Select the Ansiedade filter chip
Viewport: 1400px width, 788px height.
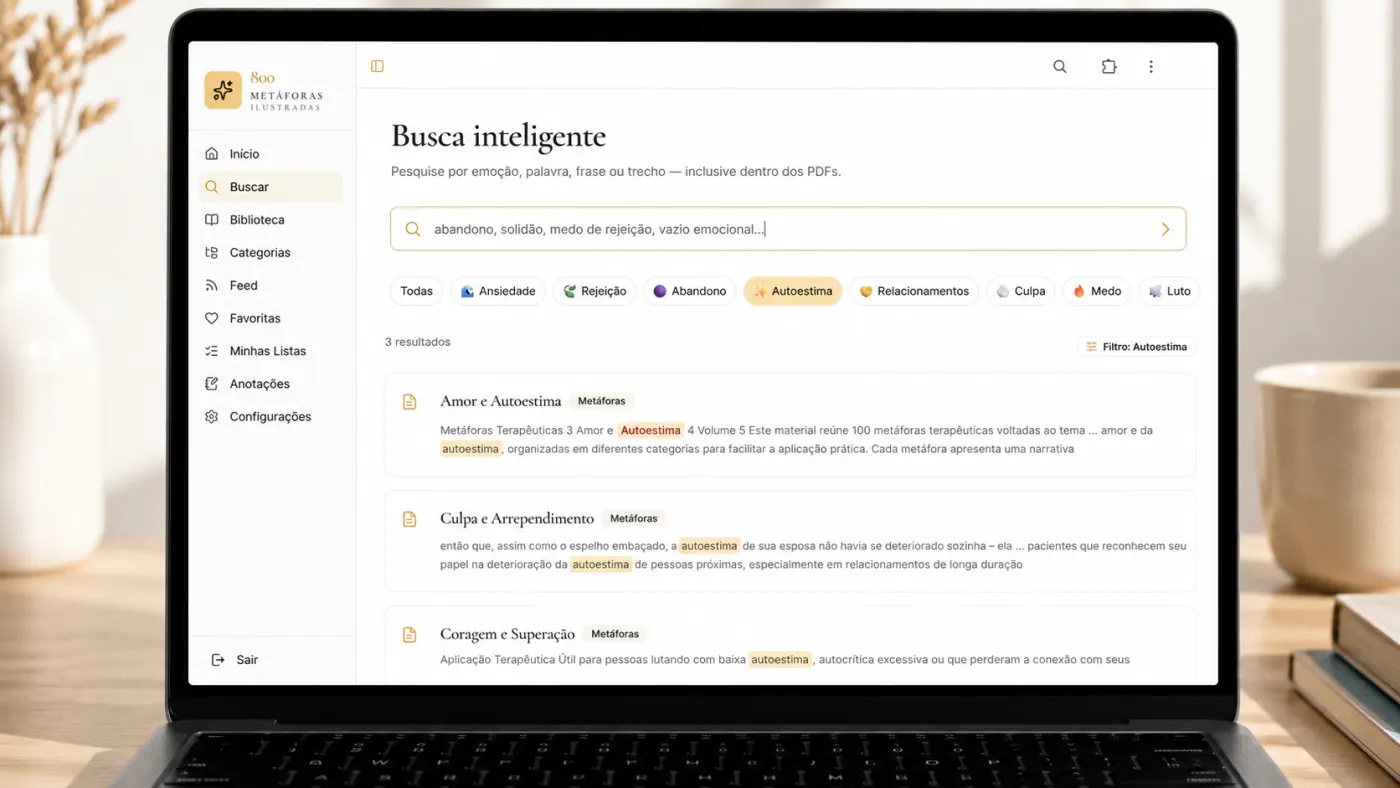click(x=498, y=291)
